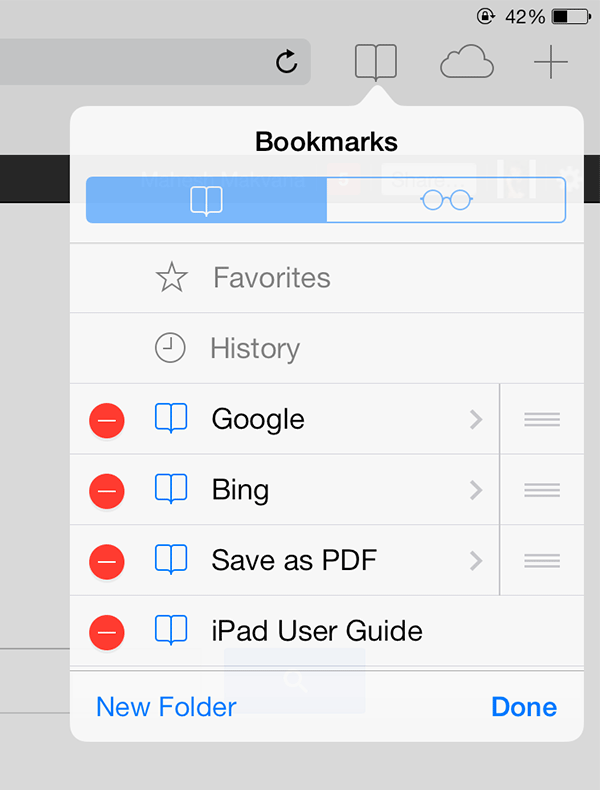Tap red delete icon beside Google
The width and height of the screenshot is (600, 790).
tap(107, 420)
